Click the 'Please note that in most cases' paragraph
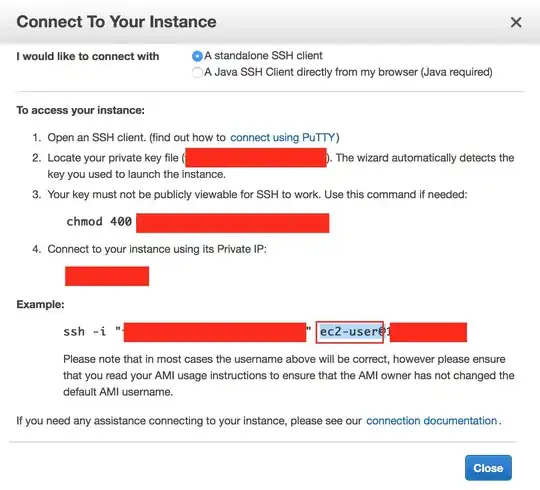The height and width of the screenshot is (490, 540). point(289,375)
